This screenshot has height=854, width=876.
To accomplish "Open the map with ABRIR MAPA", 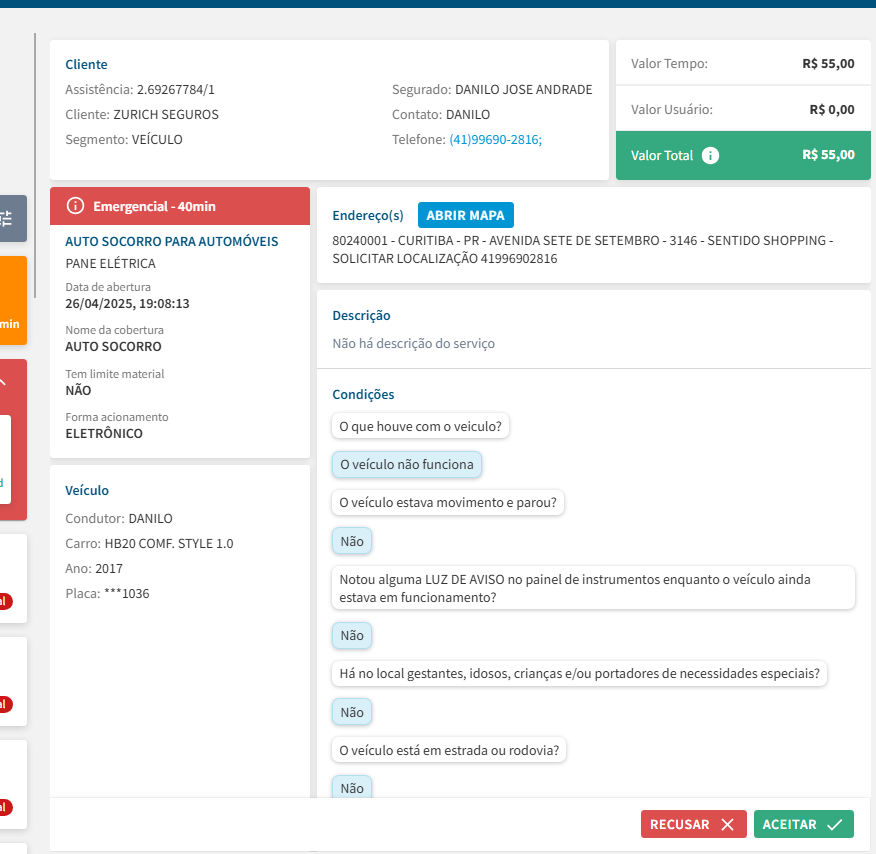I will (465, 215).
